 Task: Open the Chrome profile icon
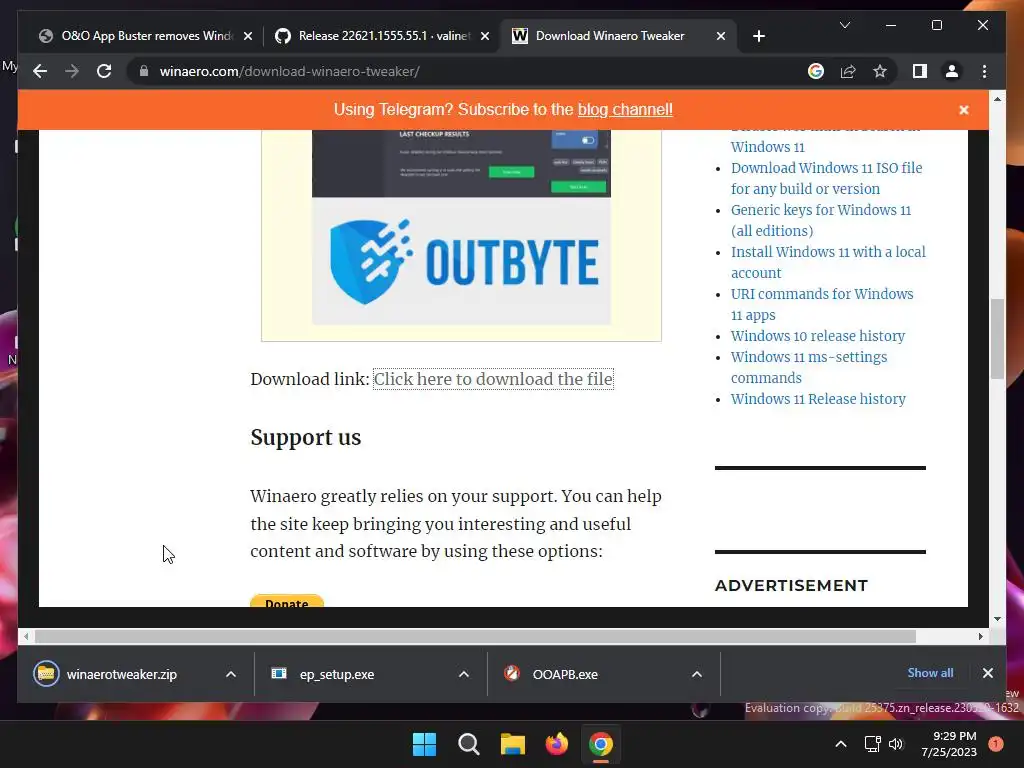coord(952,71)
